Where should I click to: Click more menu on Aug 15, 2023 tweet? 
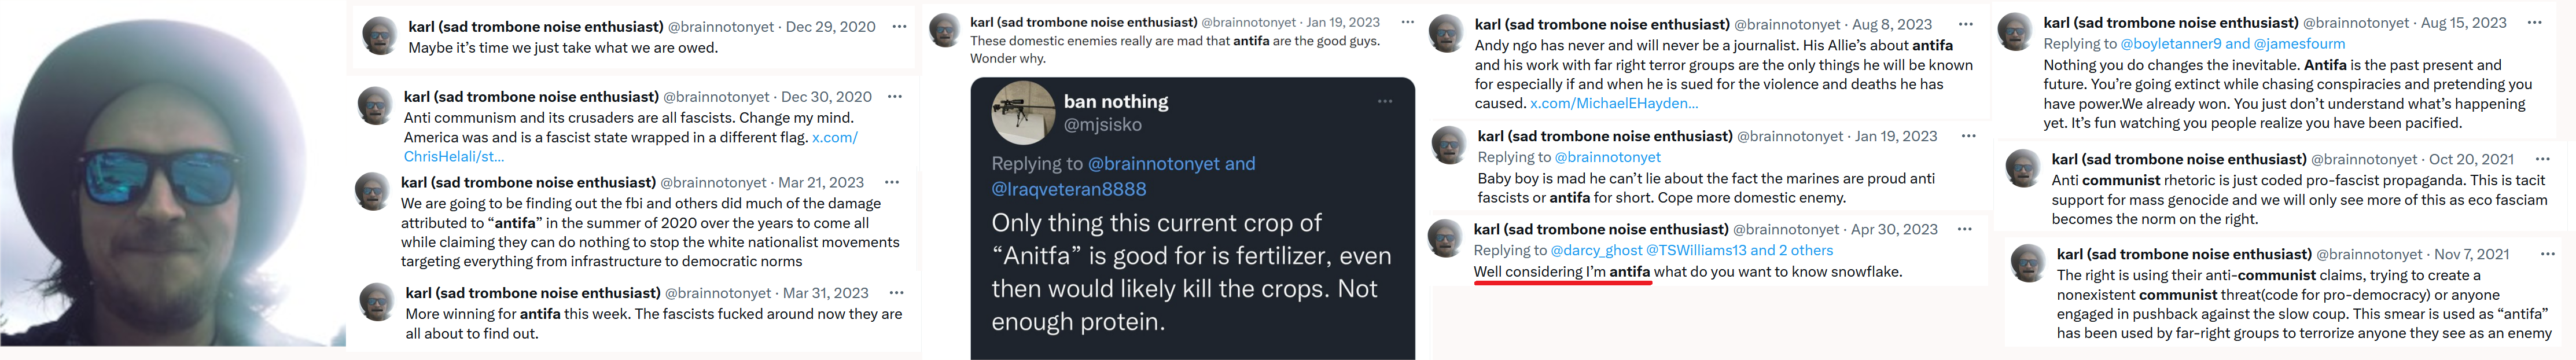tap(2534, 23)
